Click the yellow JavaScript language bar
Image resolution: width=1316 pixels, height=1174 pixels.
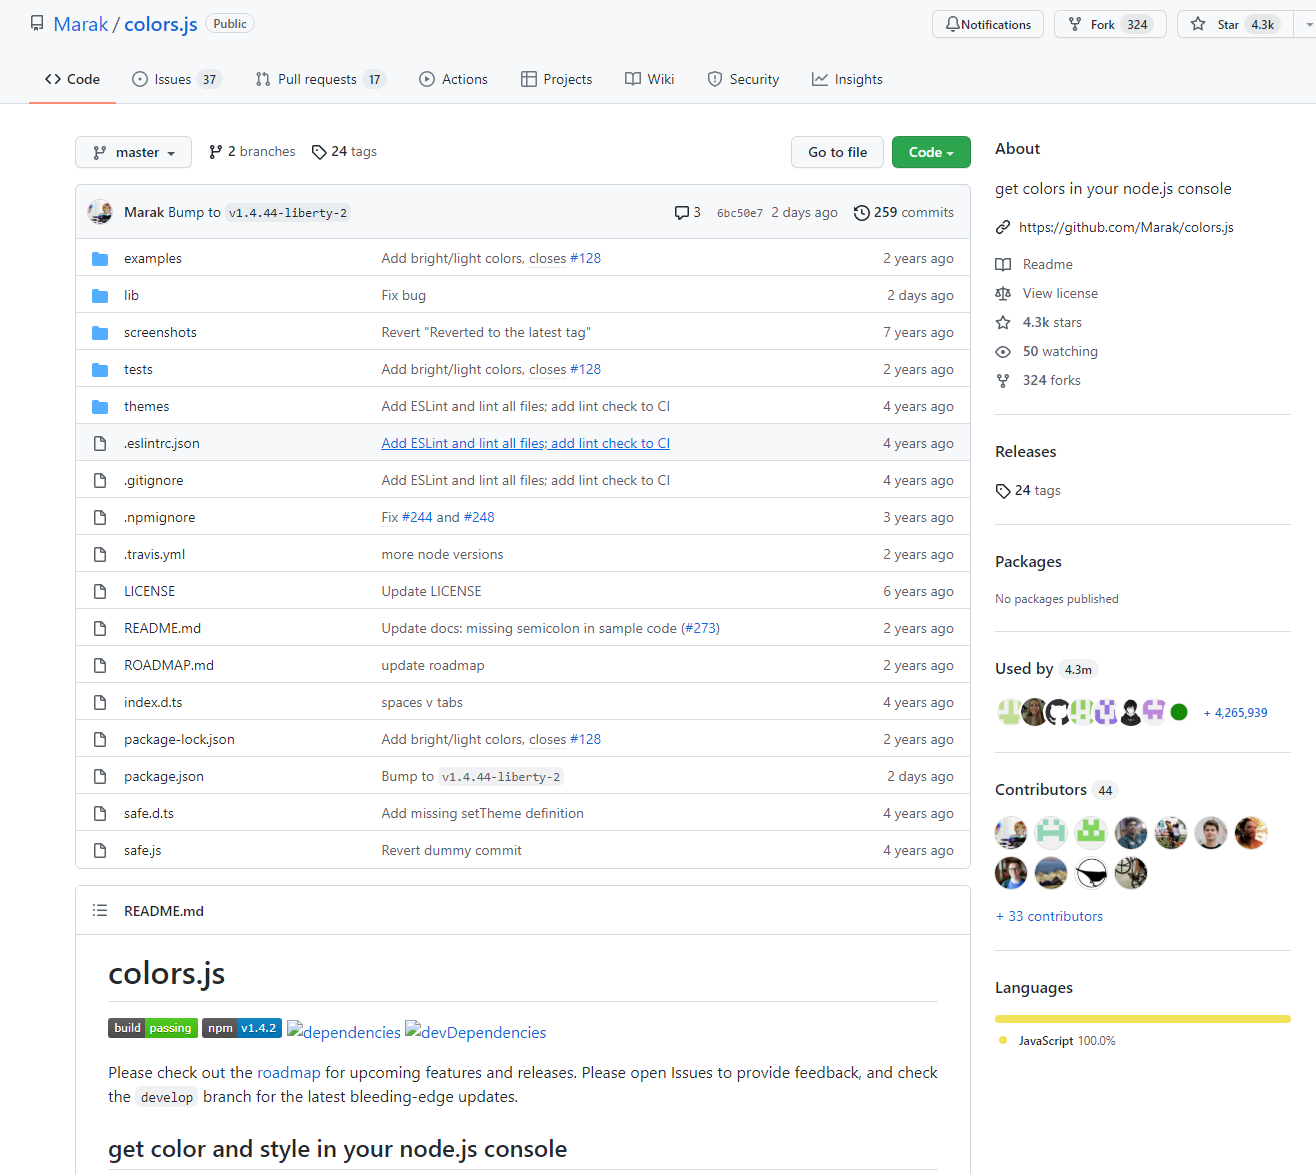[x=1142, y=1019]
